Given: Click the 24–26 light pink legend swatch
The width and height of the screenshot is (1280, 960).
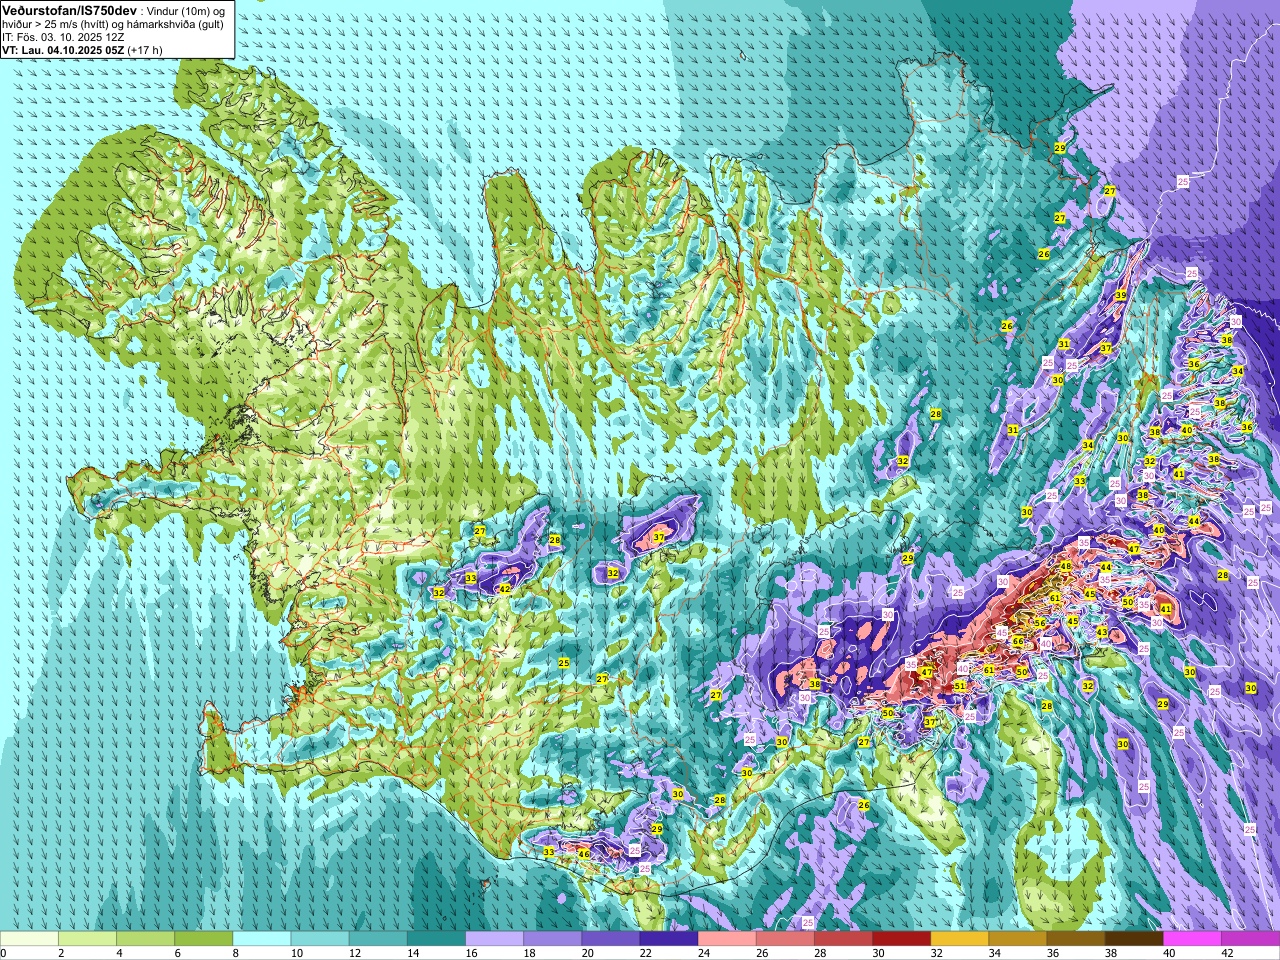Looking at the screenshot, I should coord(727,939).
